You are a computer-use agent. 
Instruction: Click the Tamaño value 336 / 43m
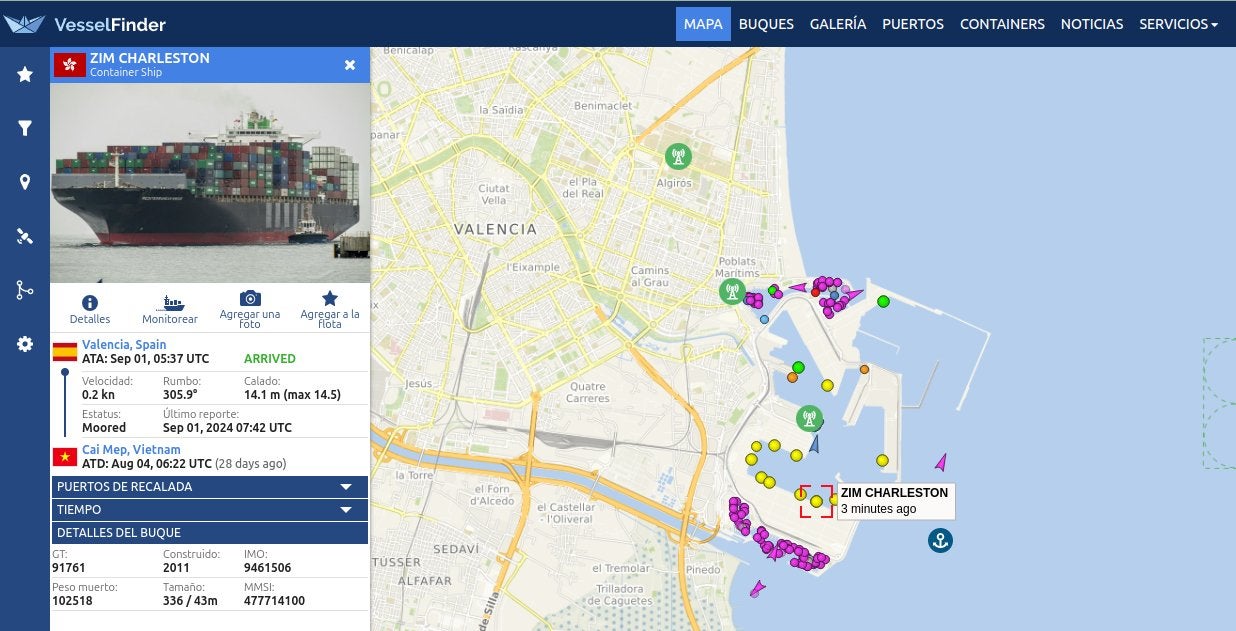190,601
